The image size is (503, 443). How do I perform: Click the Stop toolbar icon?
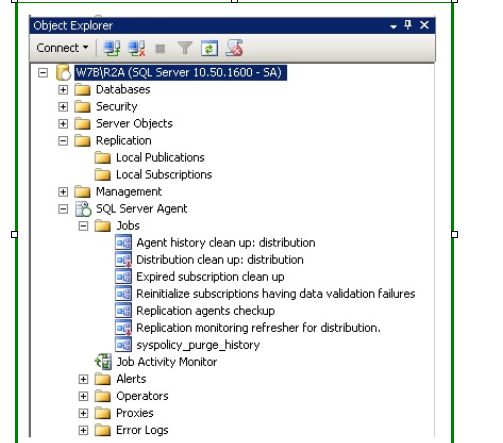click(x=160, y=49)
